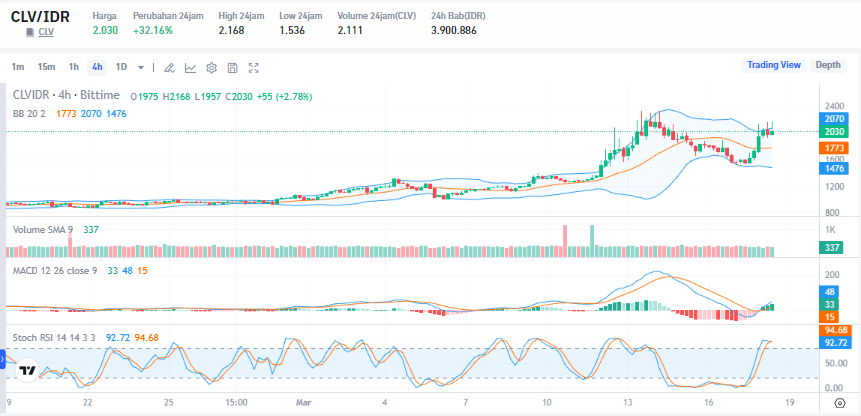
Task: Open chart settings gear icon
Action: coord(211,67)
